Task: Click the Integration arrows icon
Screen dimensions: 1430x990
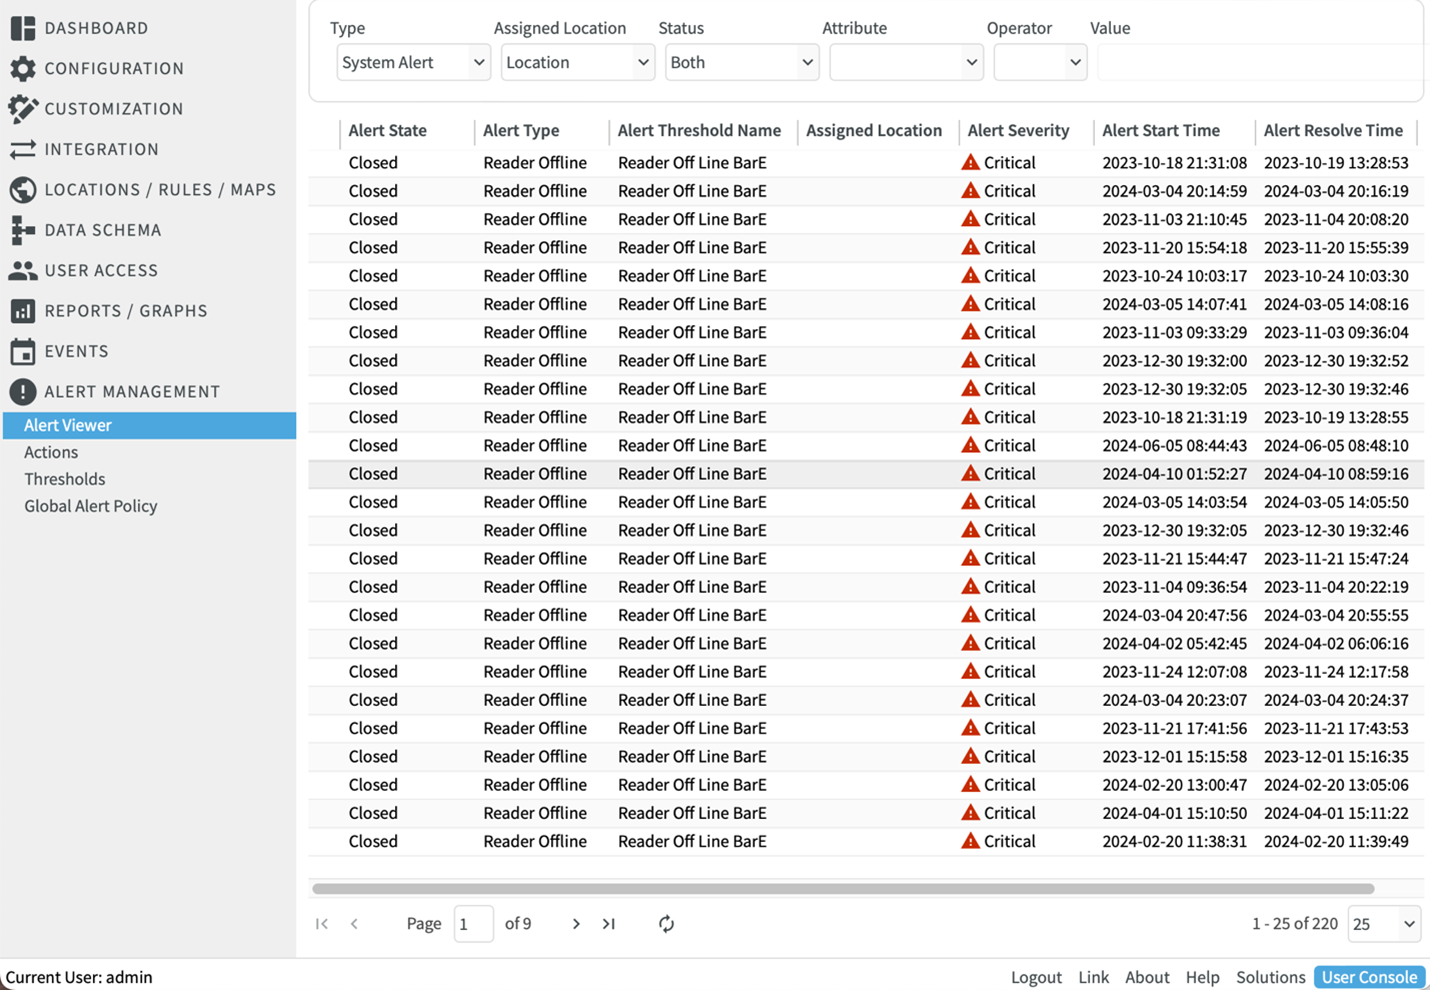Action: (23, 149)
